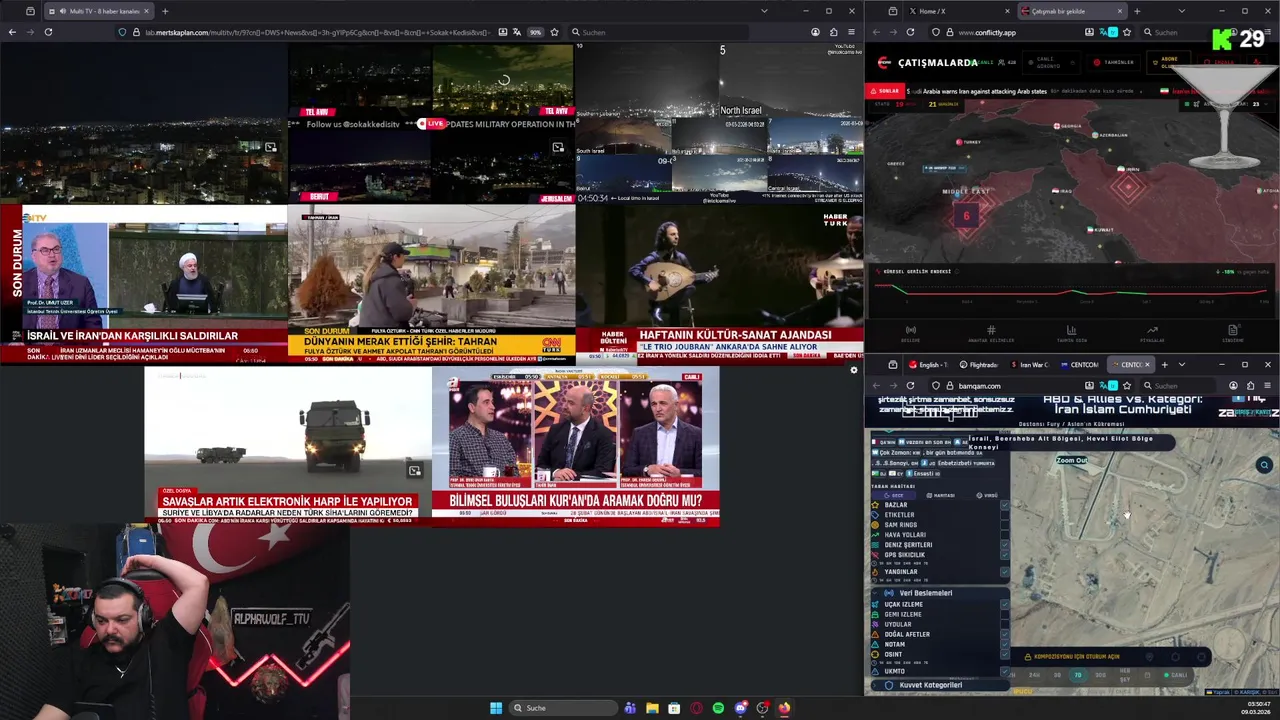Select the NTV İsrail ve İran stream

[143, 284]
